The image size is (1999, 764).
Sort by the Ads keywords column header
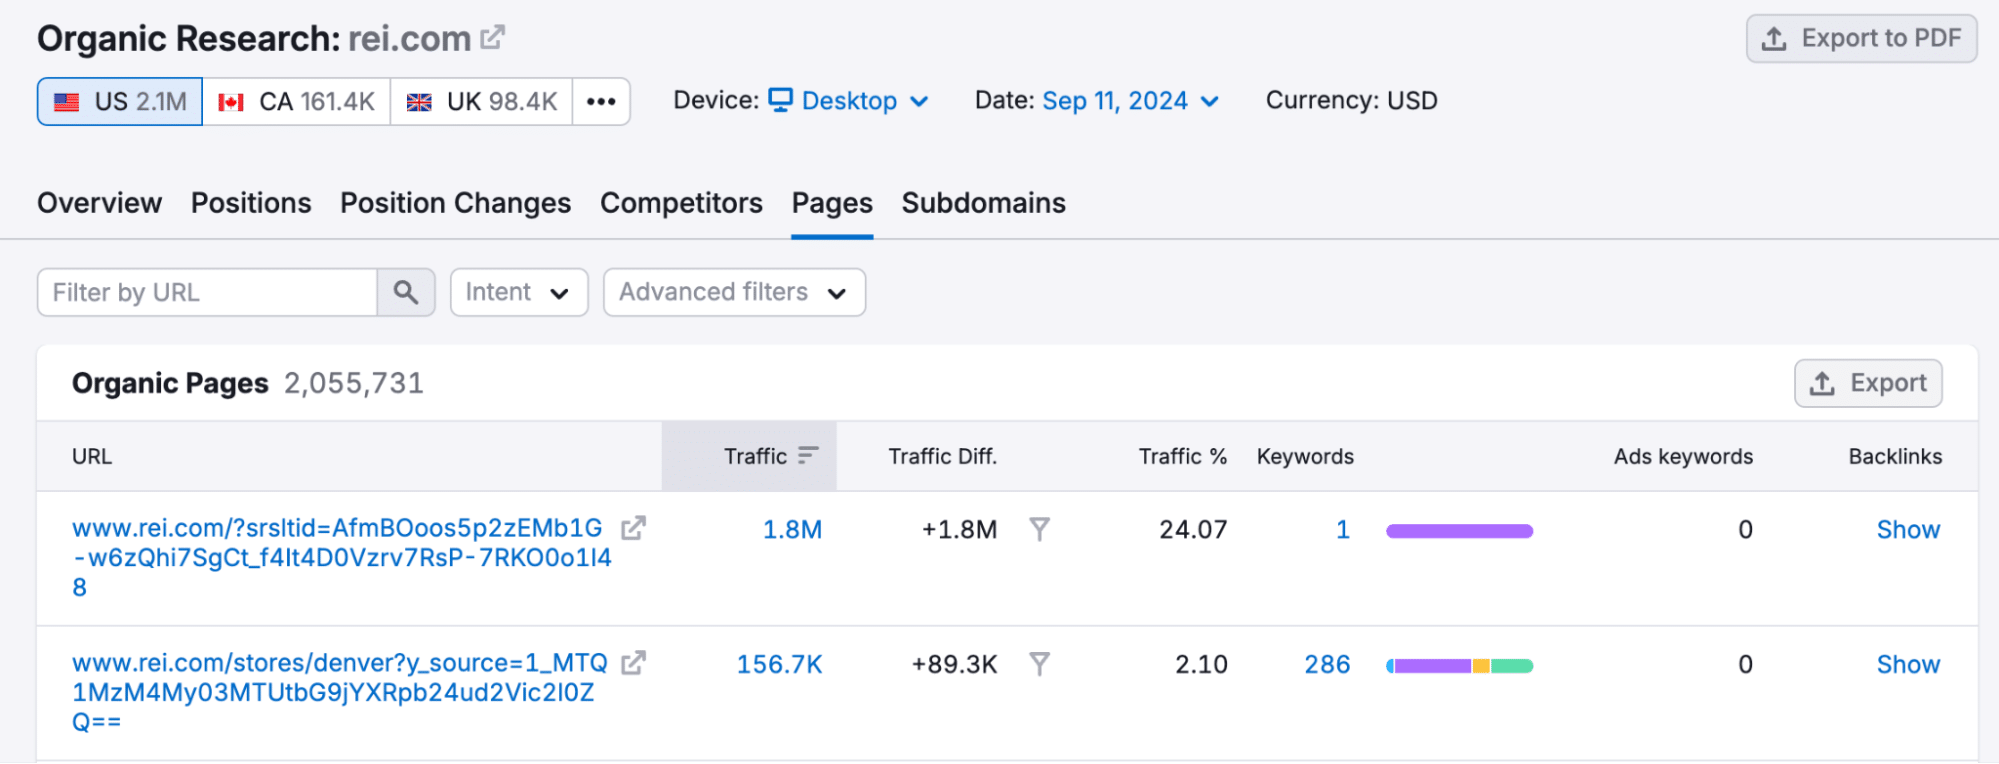[x=1683, y=456]
